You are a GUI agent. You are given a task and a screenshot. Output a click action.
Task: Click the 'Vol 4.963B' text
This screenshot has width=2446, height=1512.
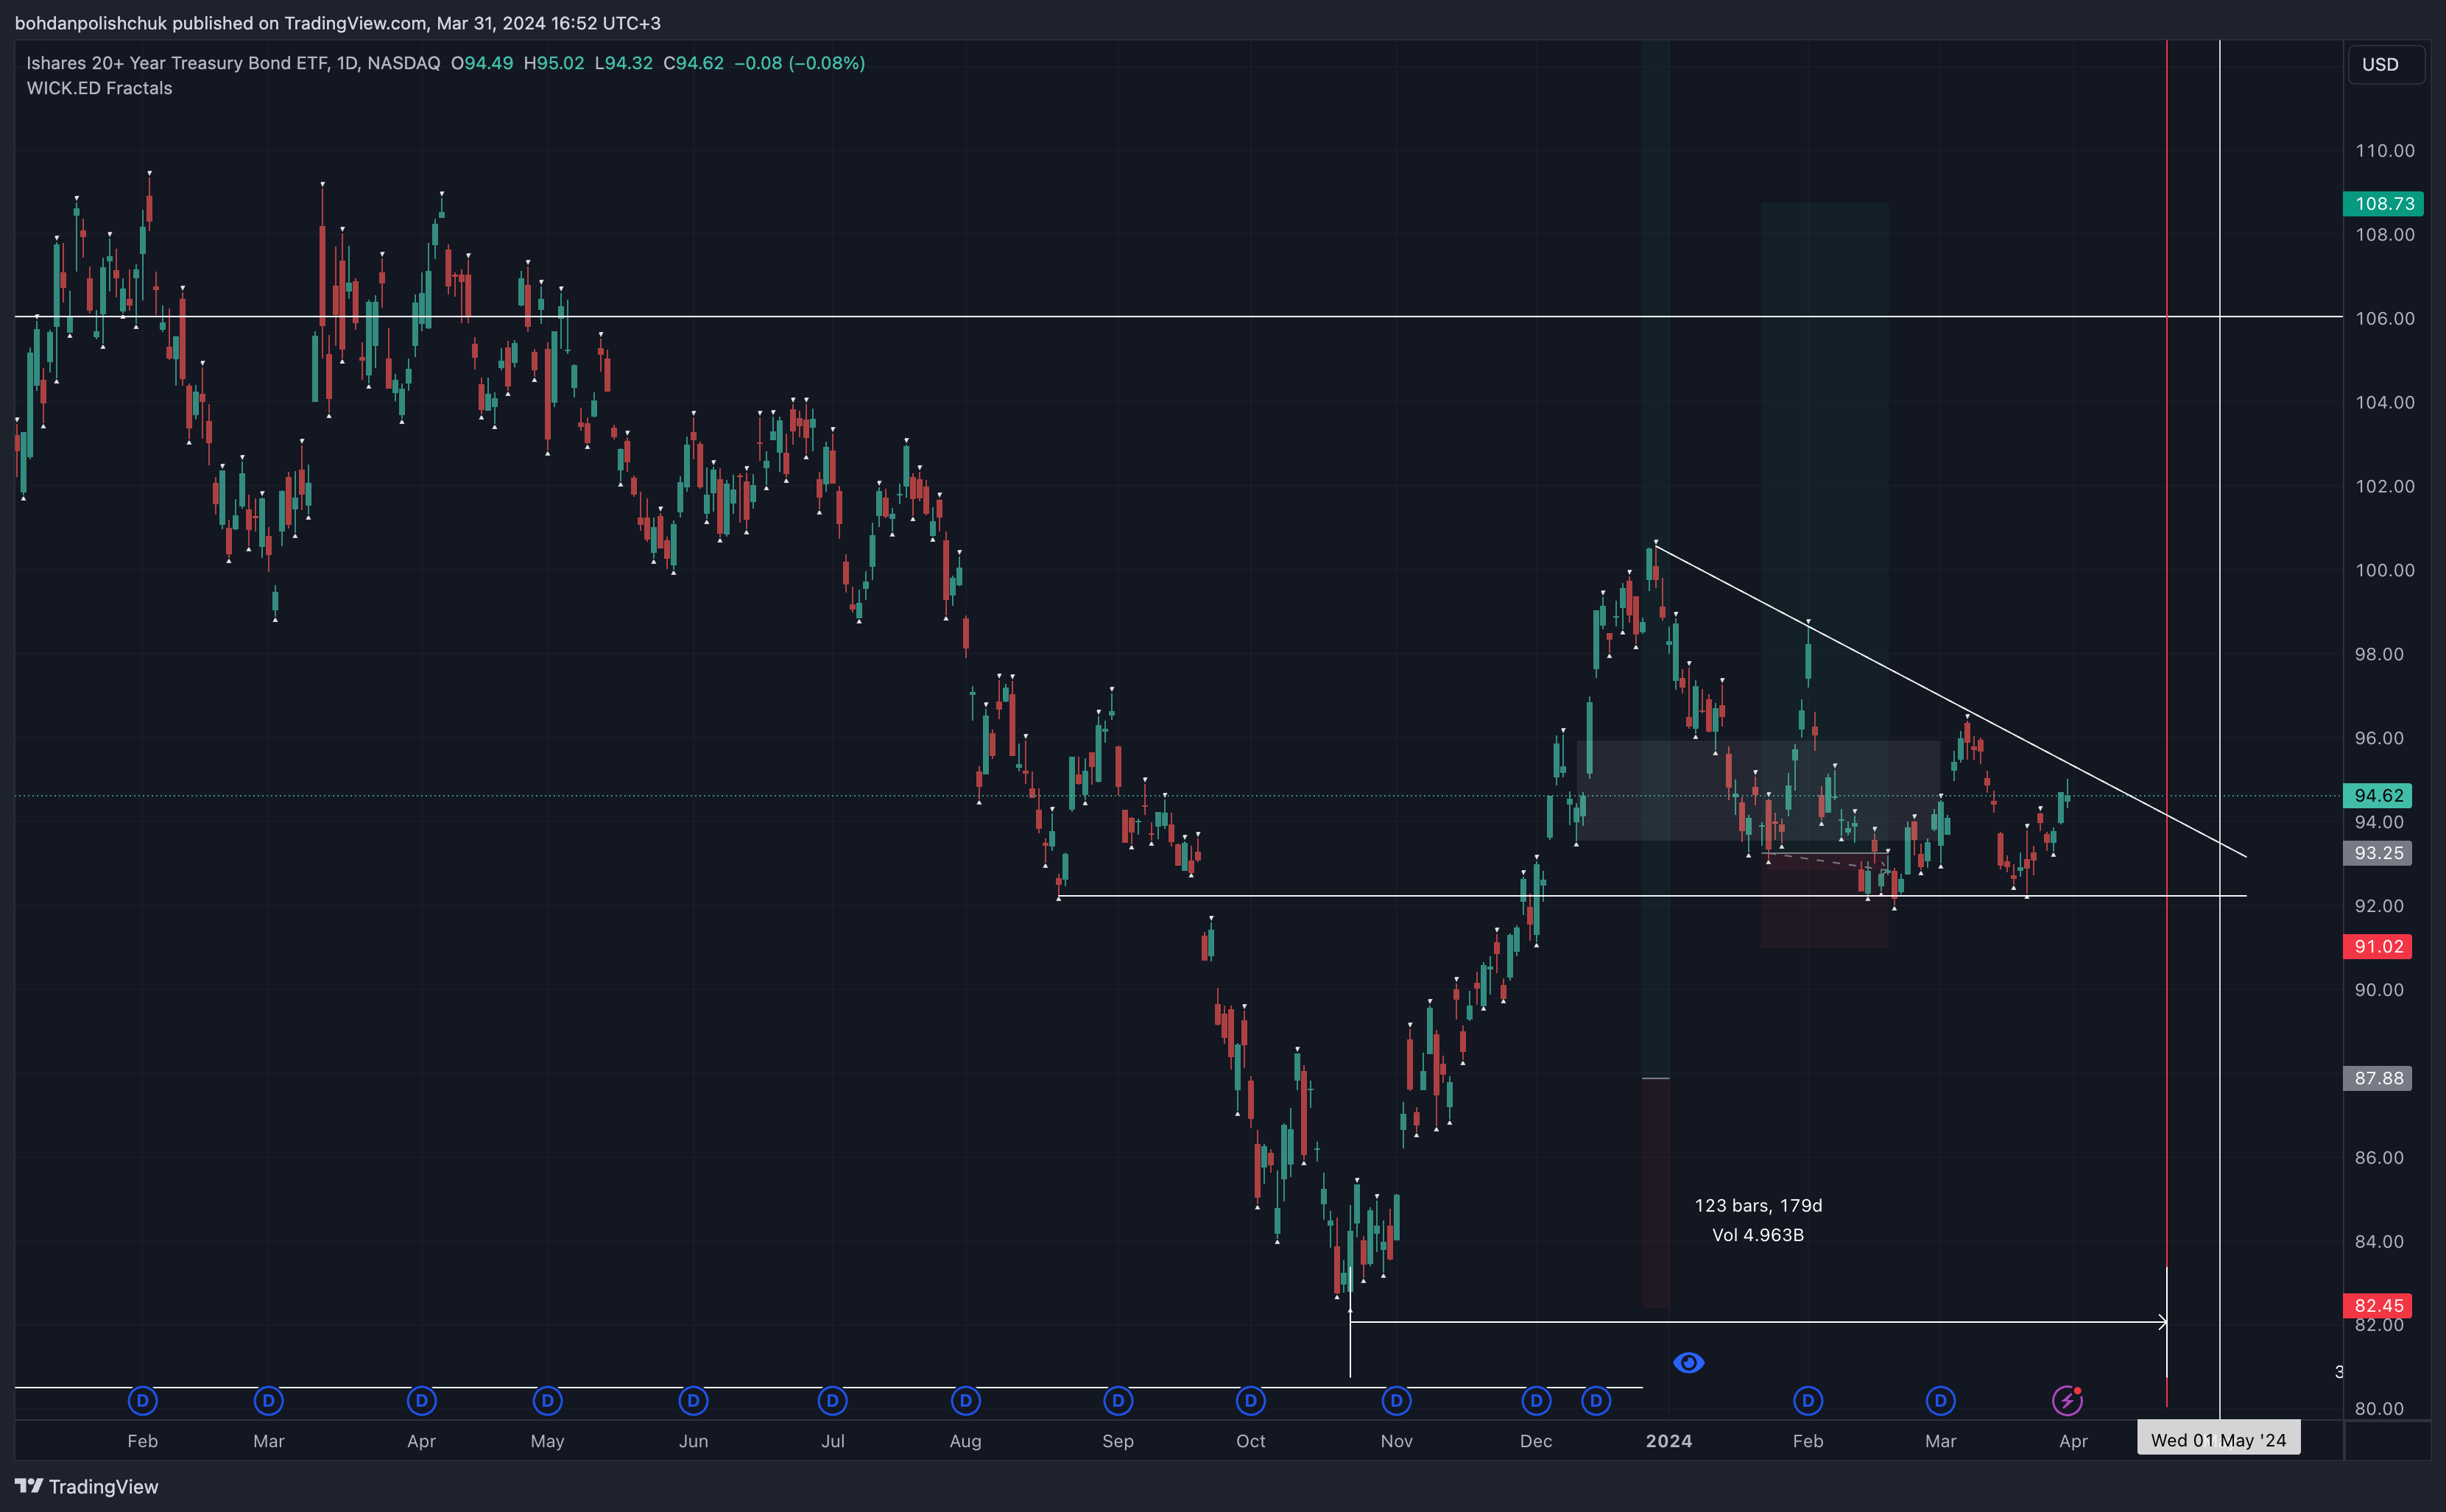pyautogui.click(x=1758, y=1235)
